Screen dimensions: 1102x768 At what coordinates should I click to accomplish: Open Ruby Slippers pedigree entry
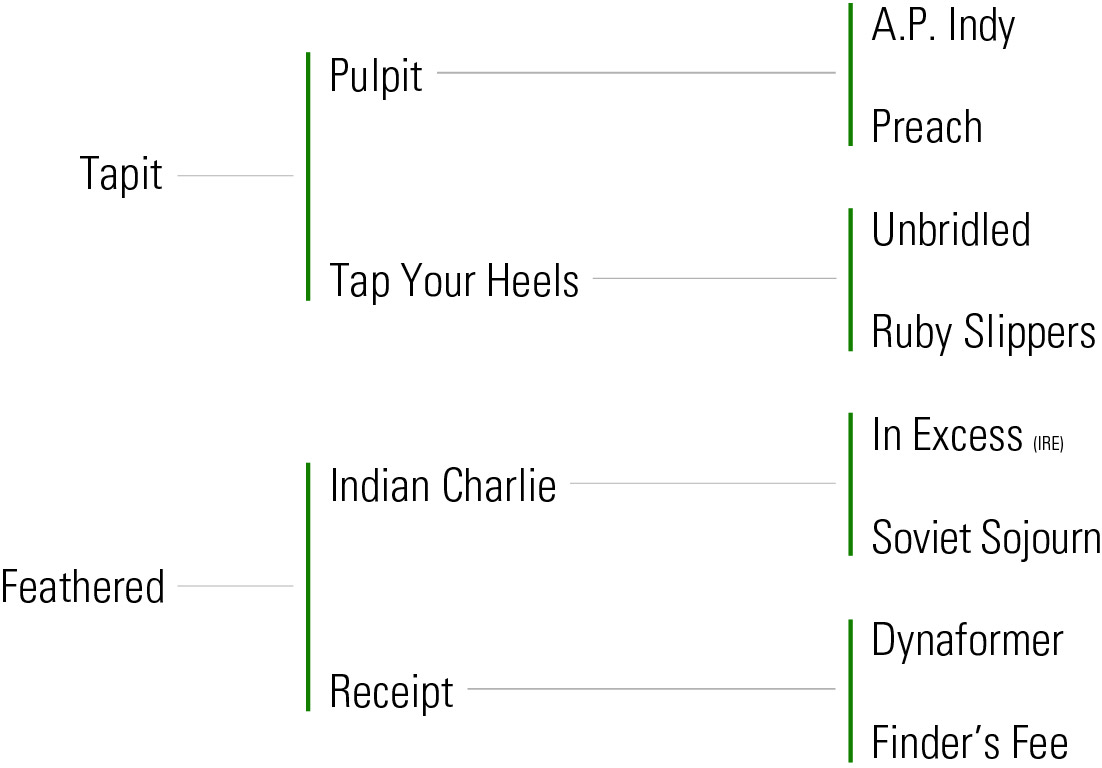pos(983,332)
